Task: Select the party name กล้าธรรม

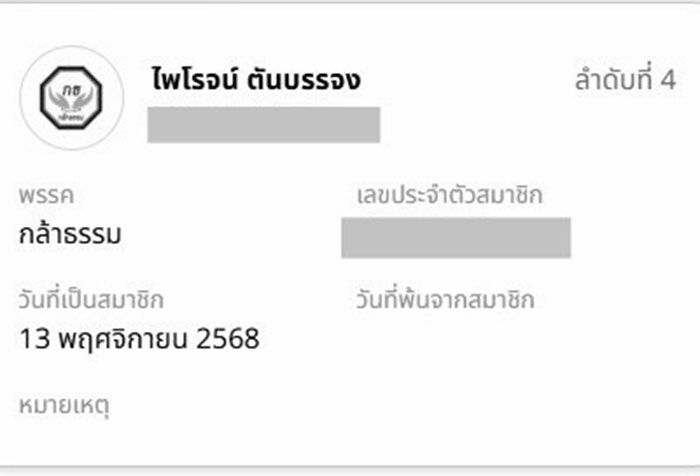Action: pyautogui.click(x=70, y=234)
